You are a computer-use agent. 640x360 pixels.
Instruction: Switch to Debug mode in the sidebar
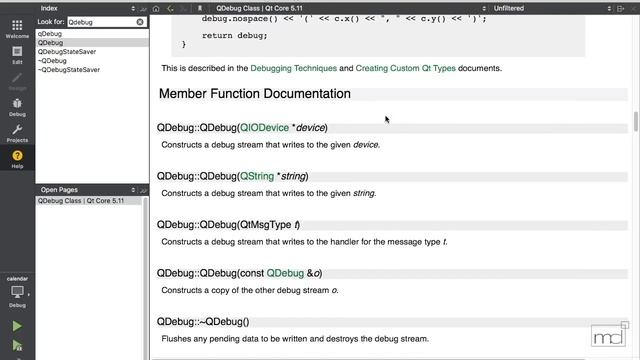[x=17, y=108]
